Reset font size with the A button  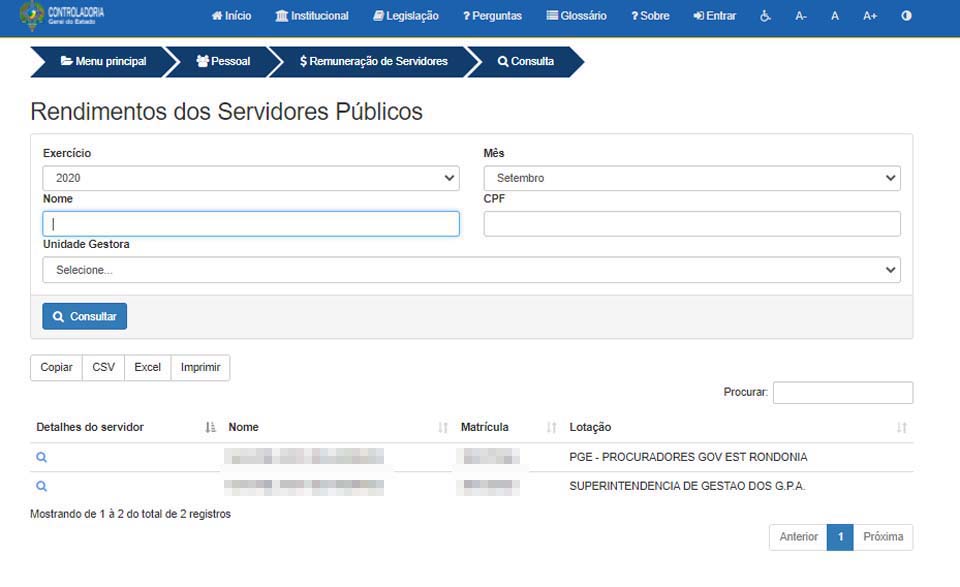[x=835, y=16]
